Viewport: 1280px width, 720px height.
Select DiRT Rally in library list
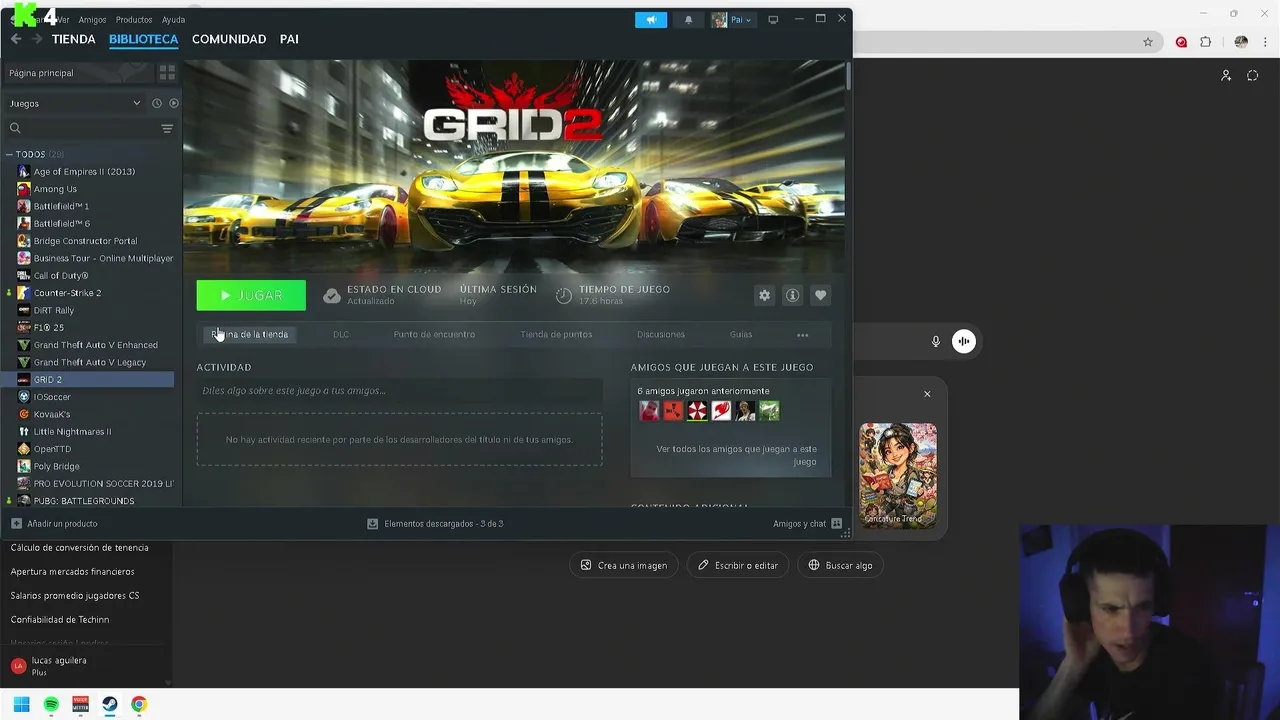point(90,310)
